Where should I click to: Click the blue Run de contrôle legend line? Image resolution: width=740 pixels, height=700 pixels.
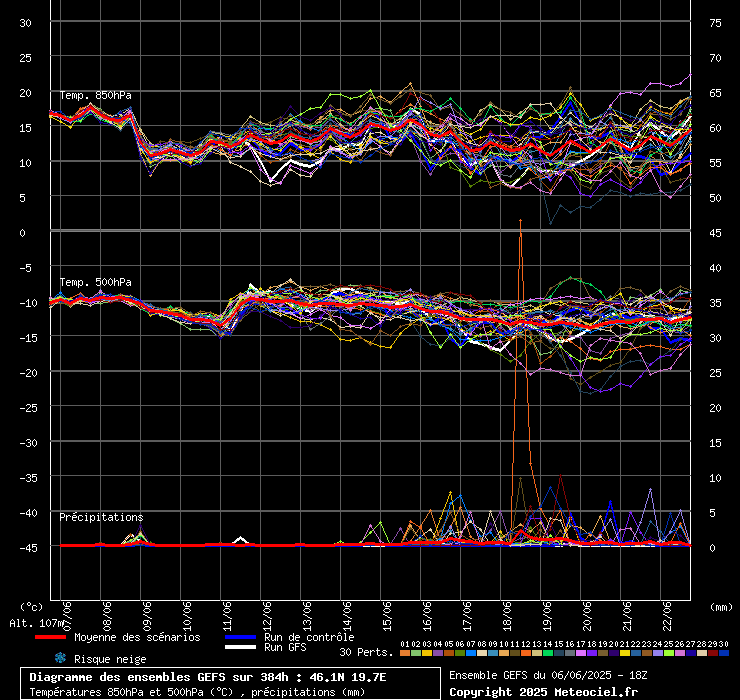241,637
